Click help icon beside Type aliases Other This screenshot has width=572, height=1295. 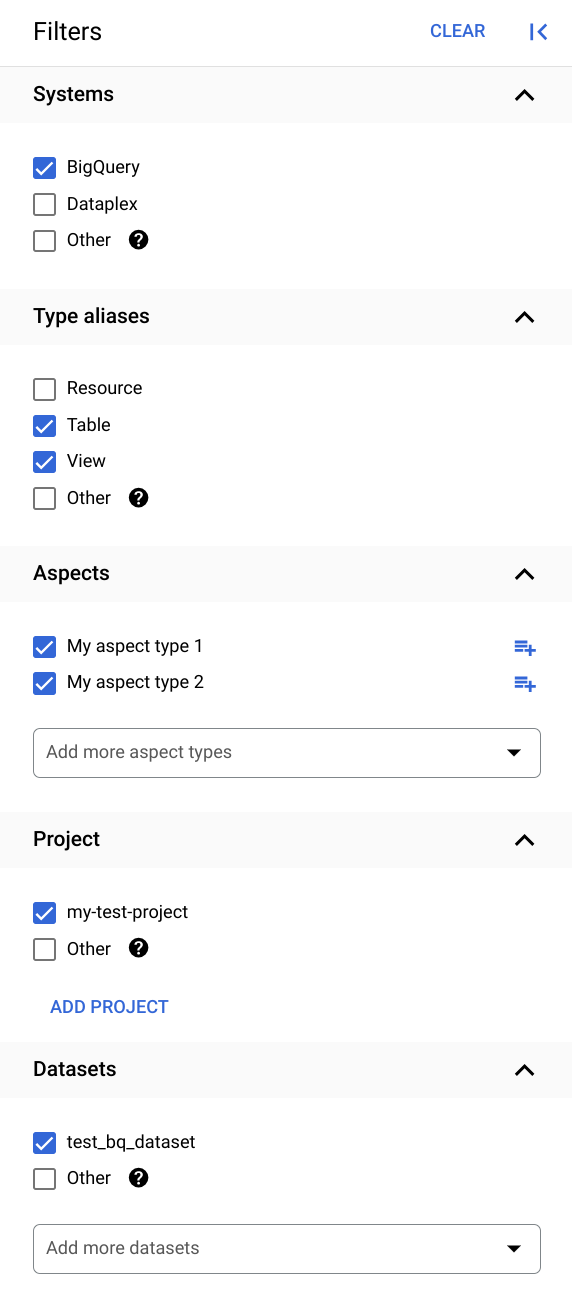pyautogui.click(x=139, y=498)
